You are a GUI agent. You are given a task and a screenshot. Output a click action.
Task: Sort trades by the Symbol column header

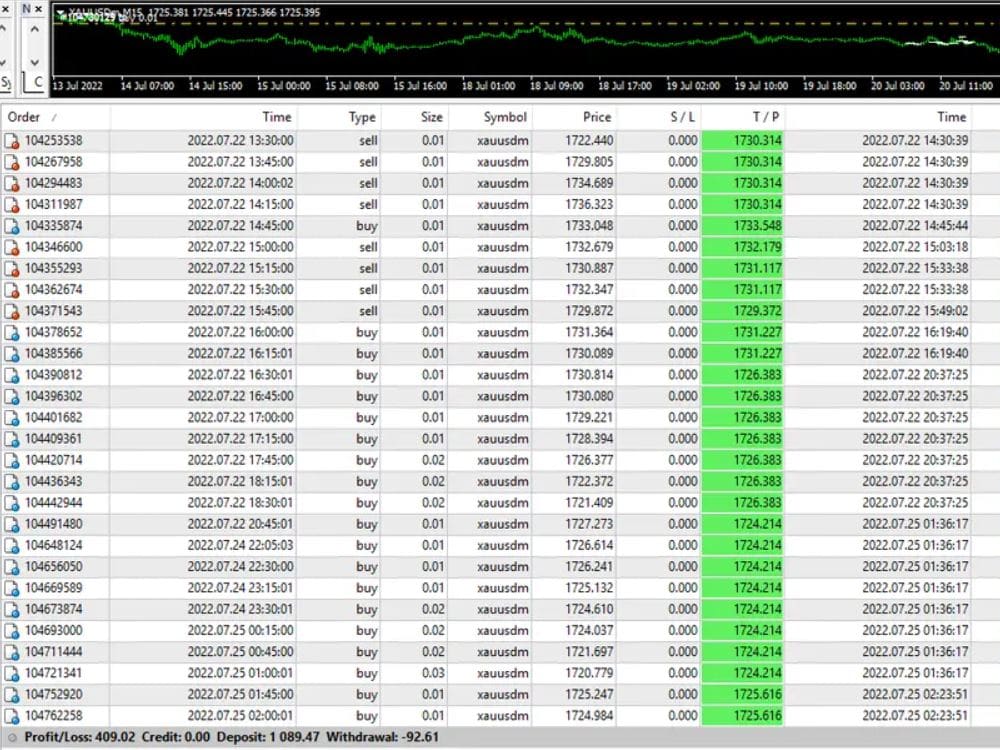[505, 116]
